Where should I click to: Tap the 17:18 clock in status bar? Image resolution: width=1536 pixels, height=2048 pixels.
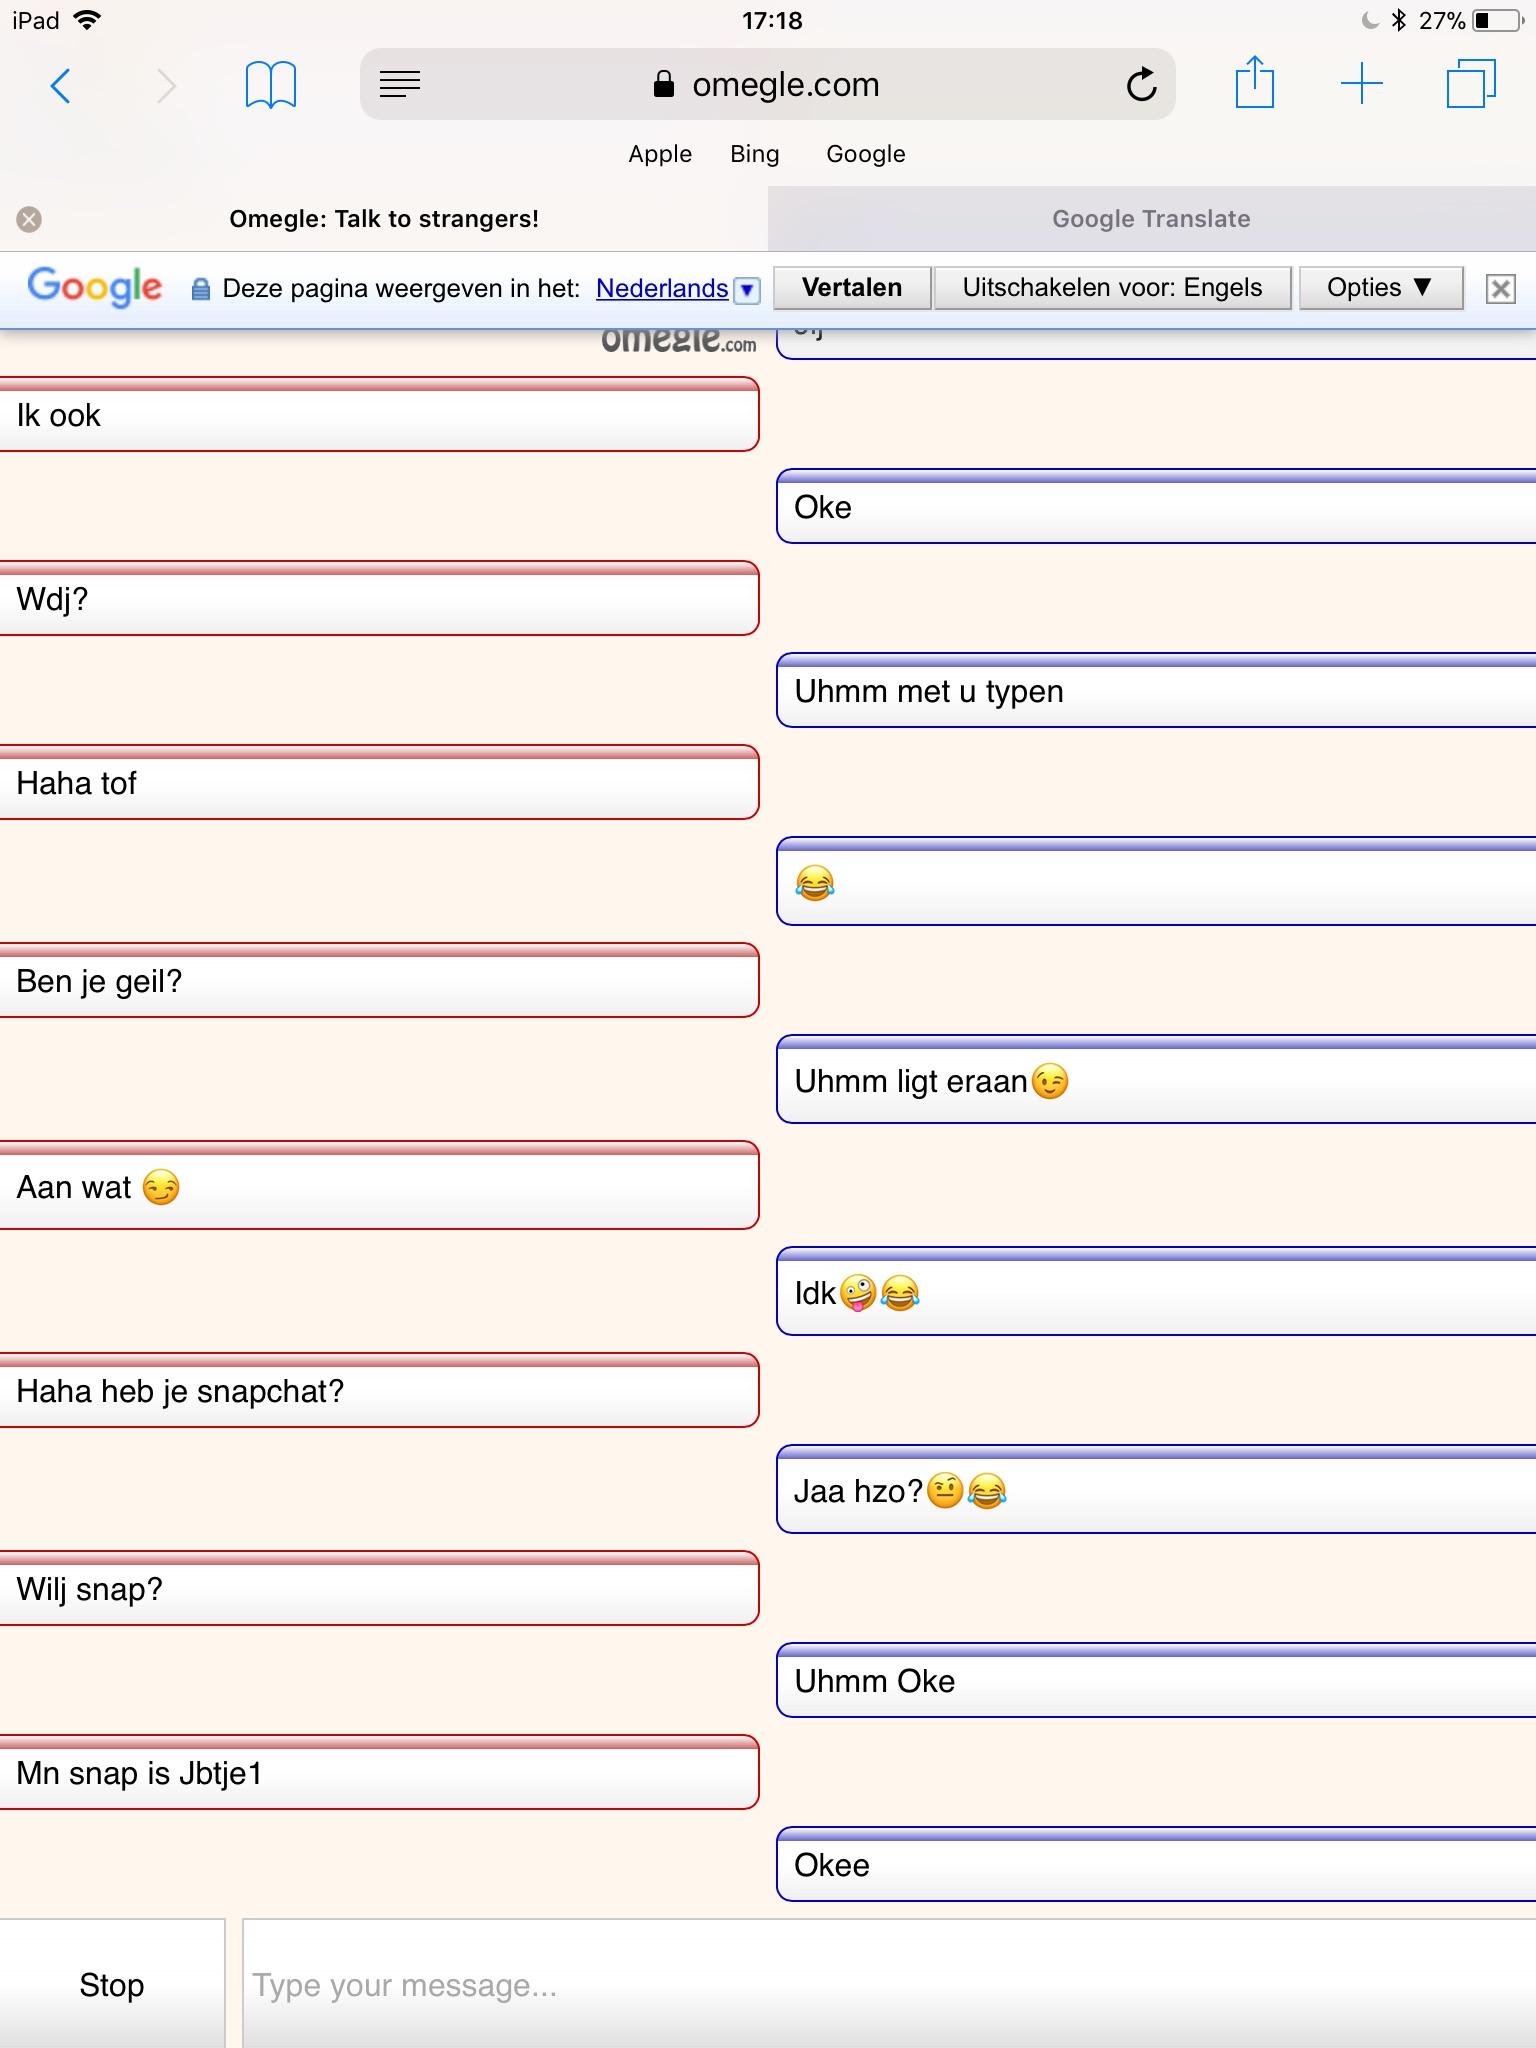pos(772,20)
